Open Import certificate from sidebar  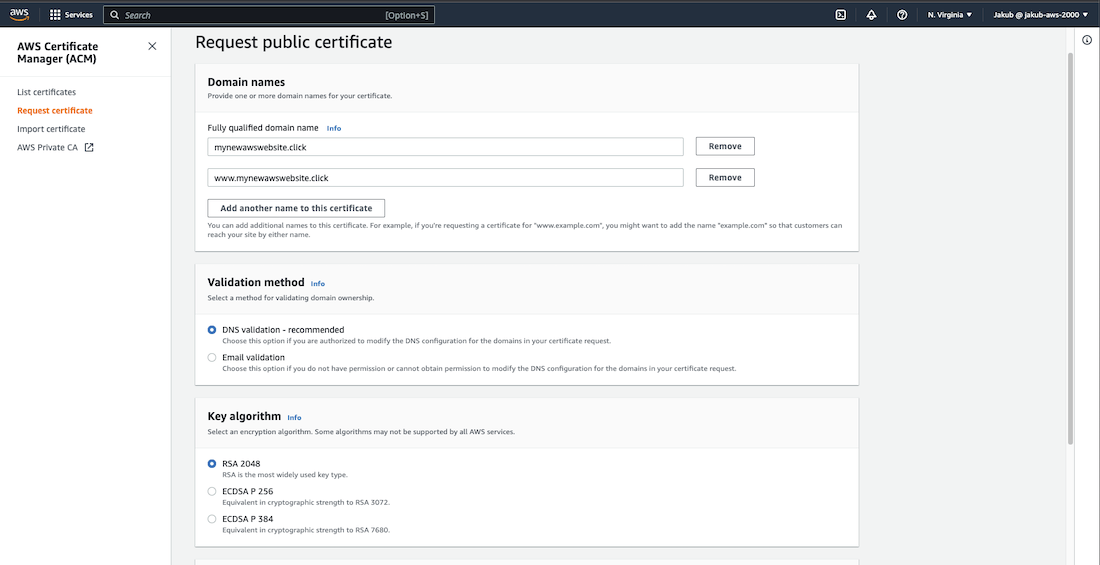(x=51, y=129)
